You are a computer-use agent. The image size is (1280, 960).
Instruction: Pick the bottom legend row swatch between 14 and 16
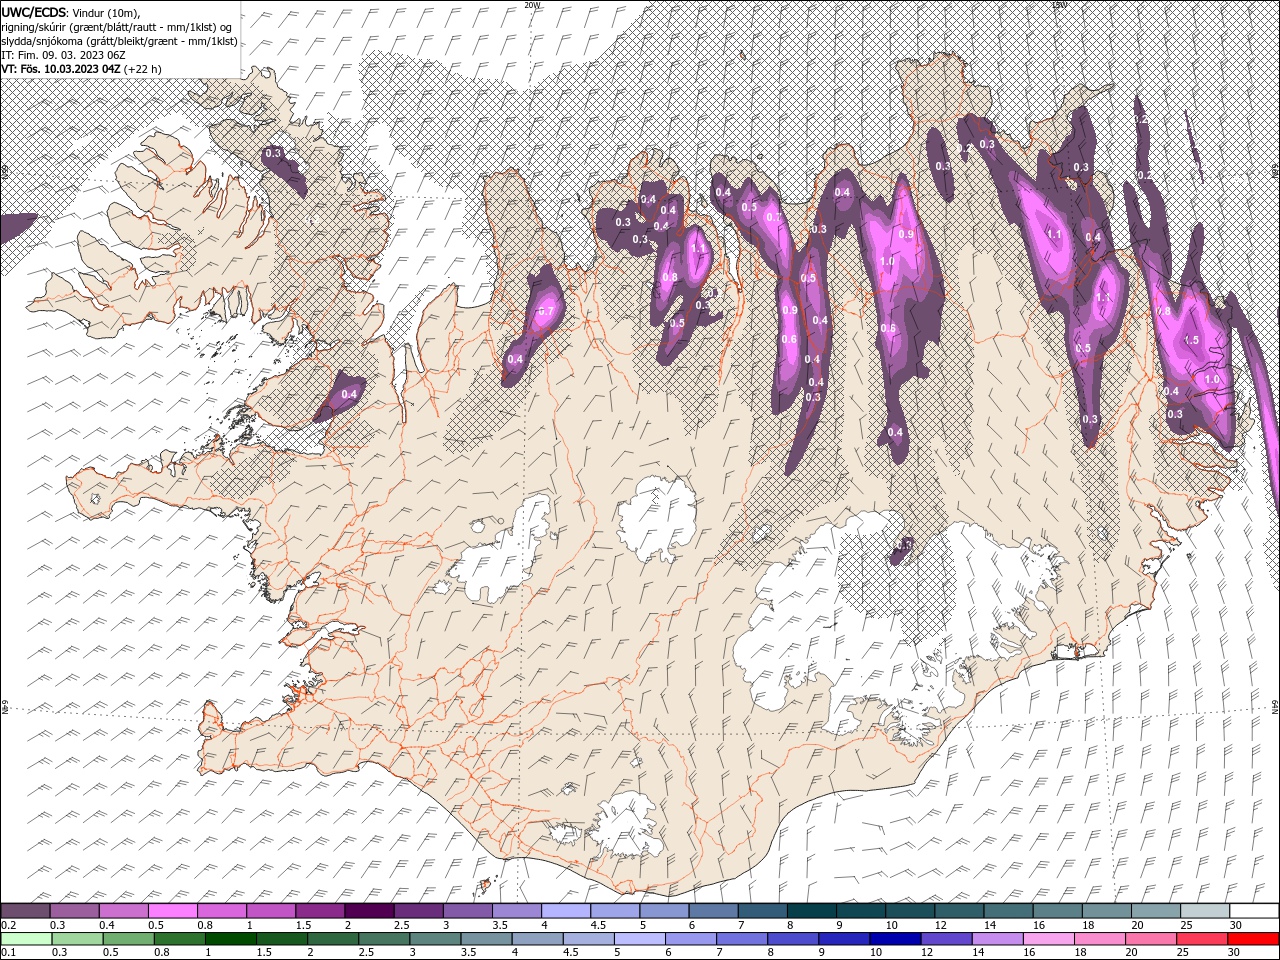click(997, 939)
